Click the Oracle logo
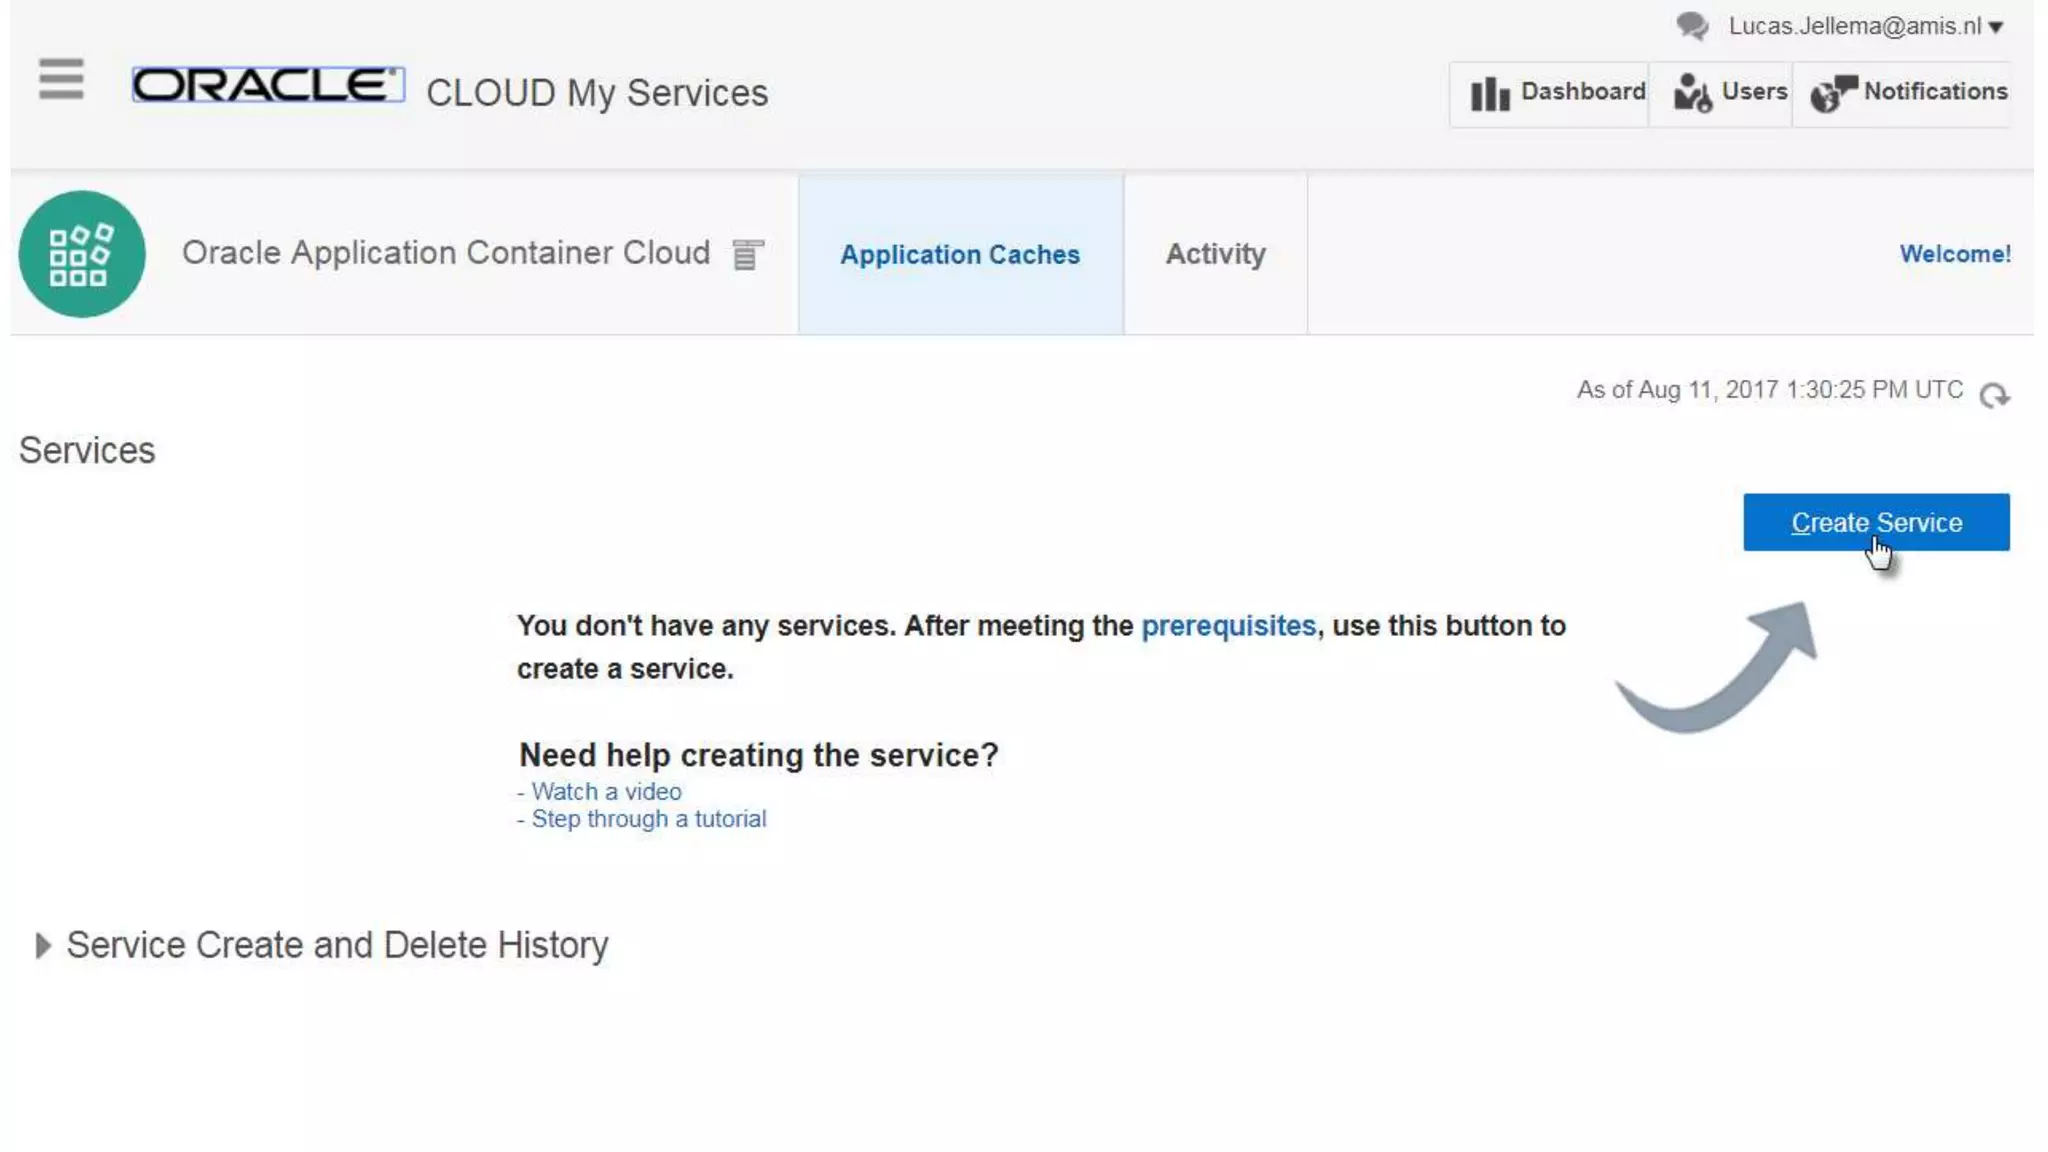This screenshot has width=2048, height=1152. [x=268, y=85]
